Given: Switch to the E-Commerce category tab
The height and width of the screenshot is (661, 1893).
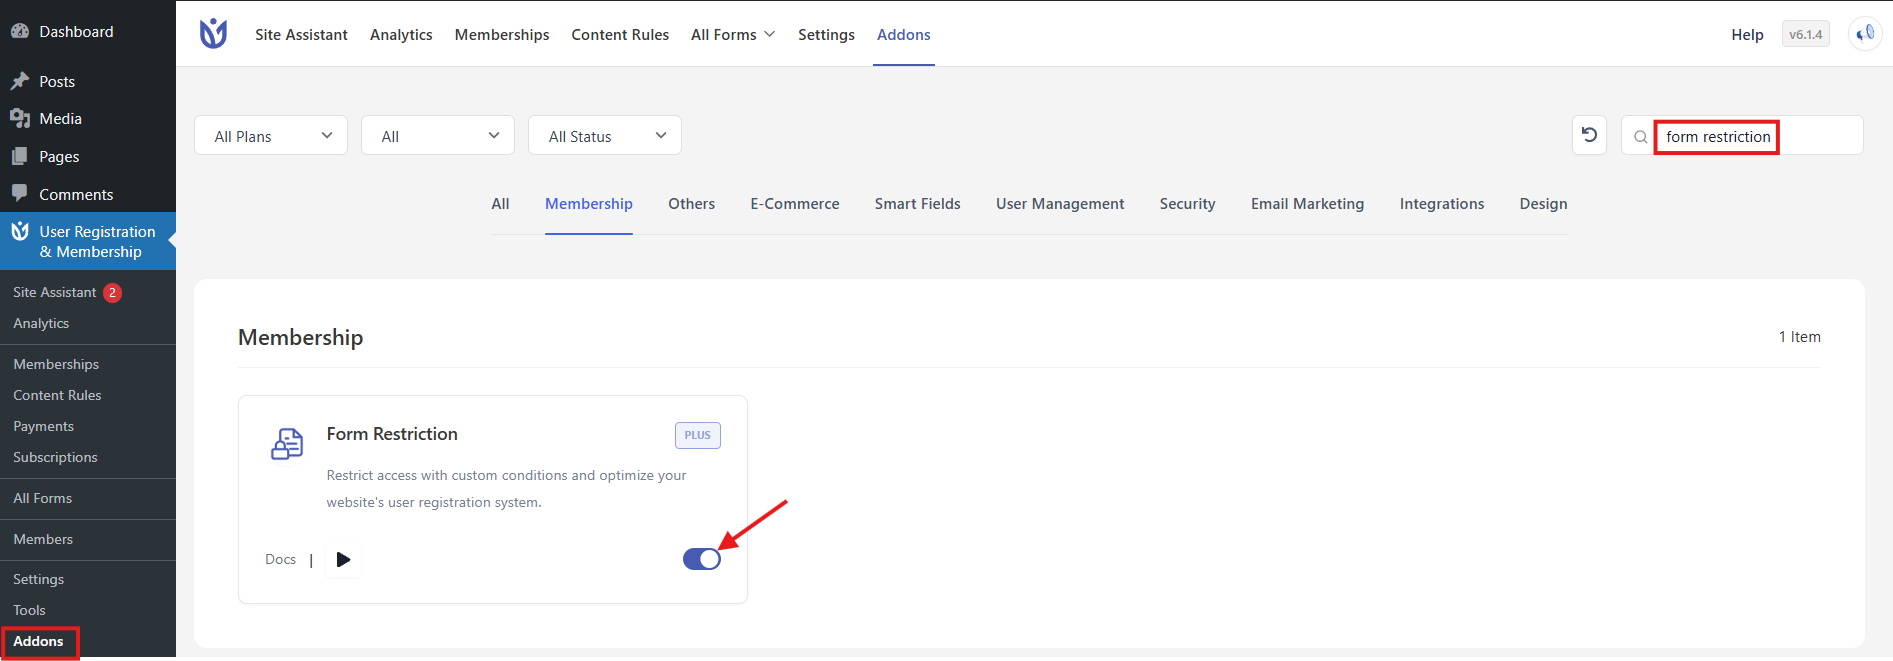Looking at the screenshot, I should [795, 204].
